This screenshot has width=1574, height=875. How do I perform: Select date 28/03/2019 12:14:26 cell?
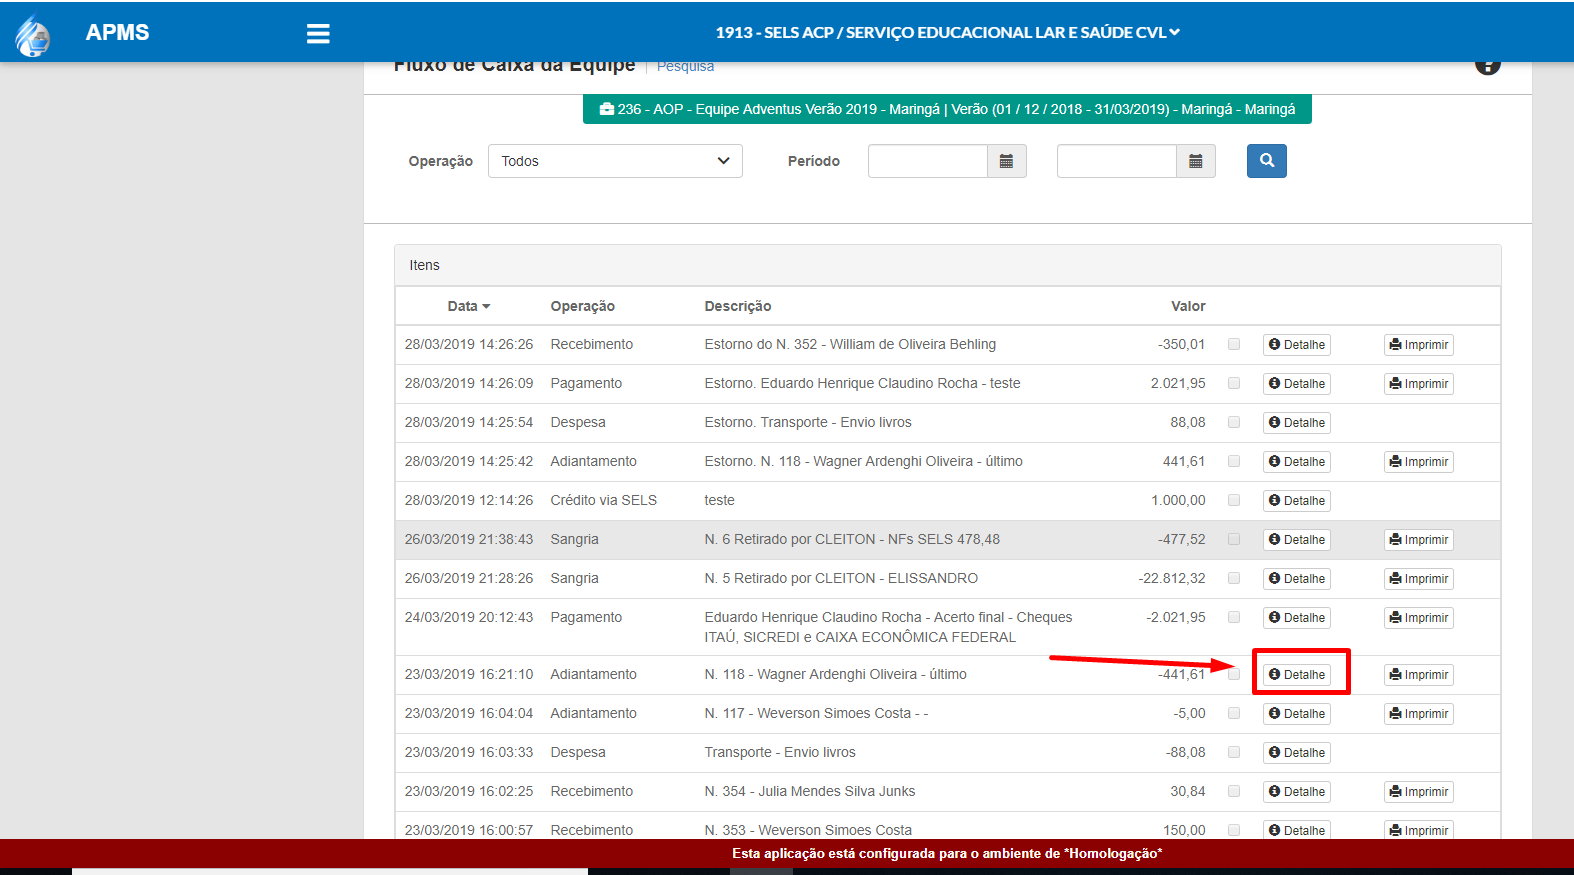pyautogui.click(x=469, y=500)
